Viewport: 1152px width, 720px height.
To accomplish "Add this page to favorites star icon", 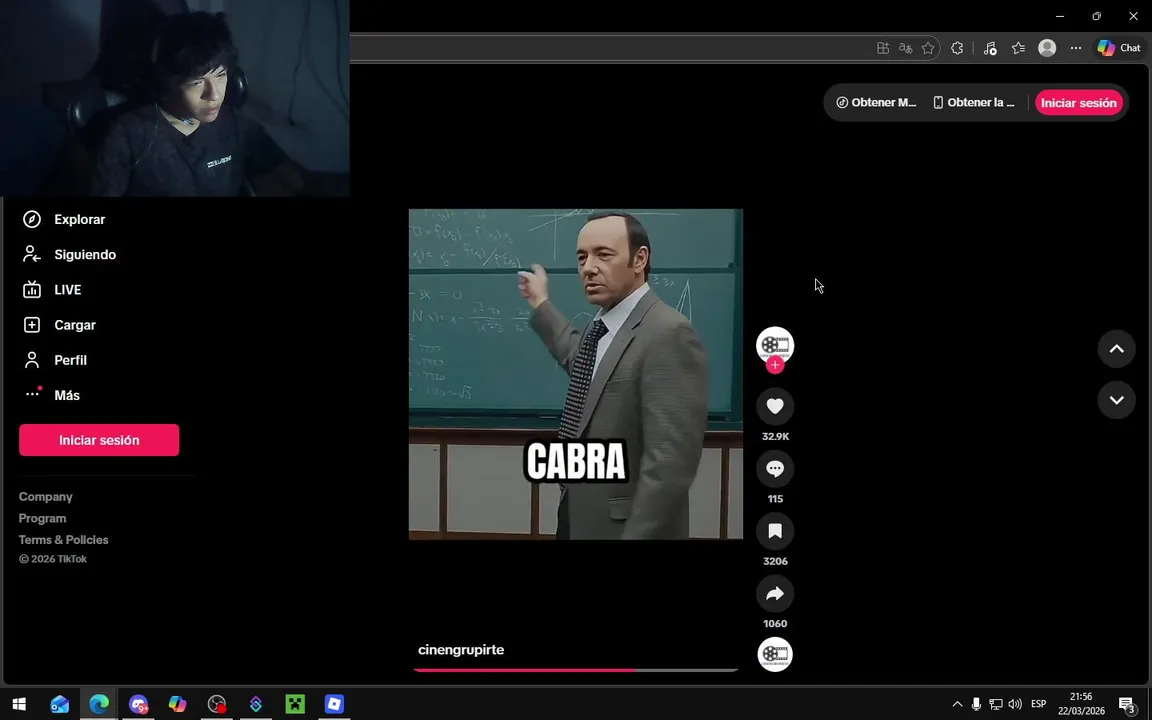I will click(x=928, y=48).
